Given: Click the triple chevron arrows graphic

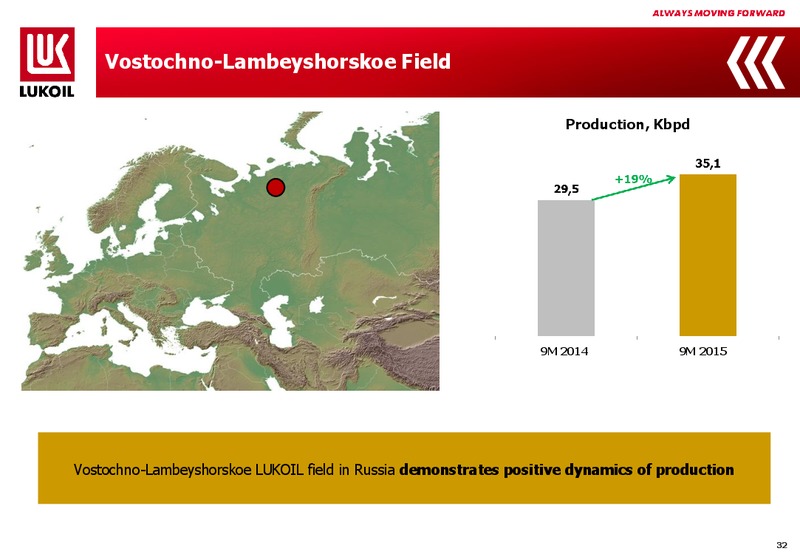Looking at the screenshot, I should pyautogui.click(x=756, y=62).
